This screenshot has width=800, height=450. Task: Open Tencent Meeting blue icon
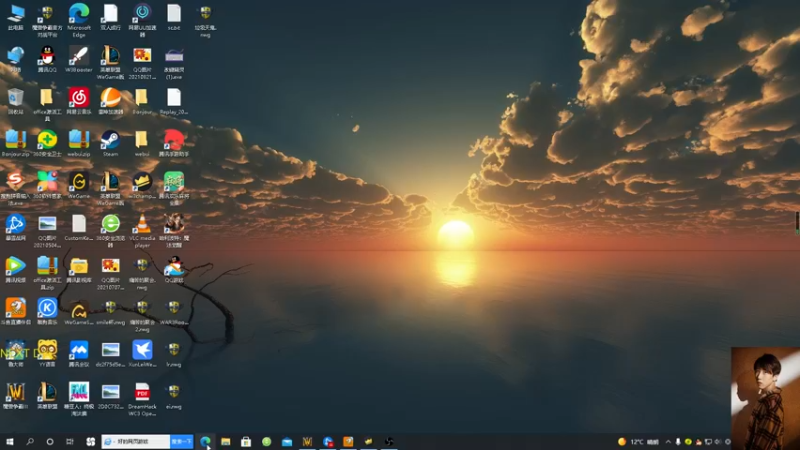79,354
